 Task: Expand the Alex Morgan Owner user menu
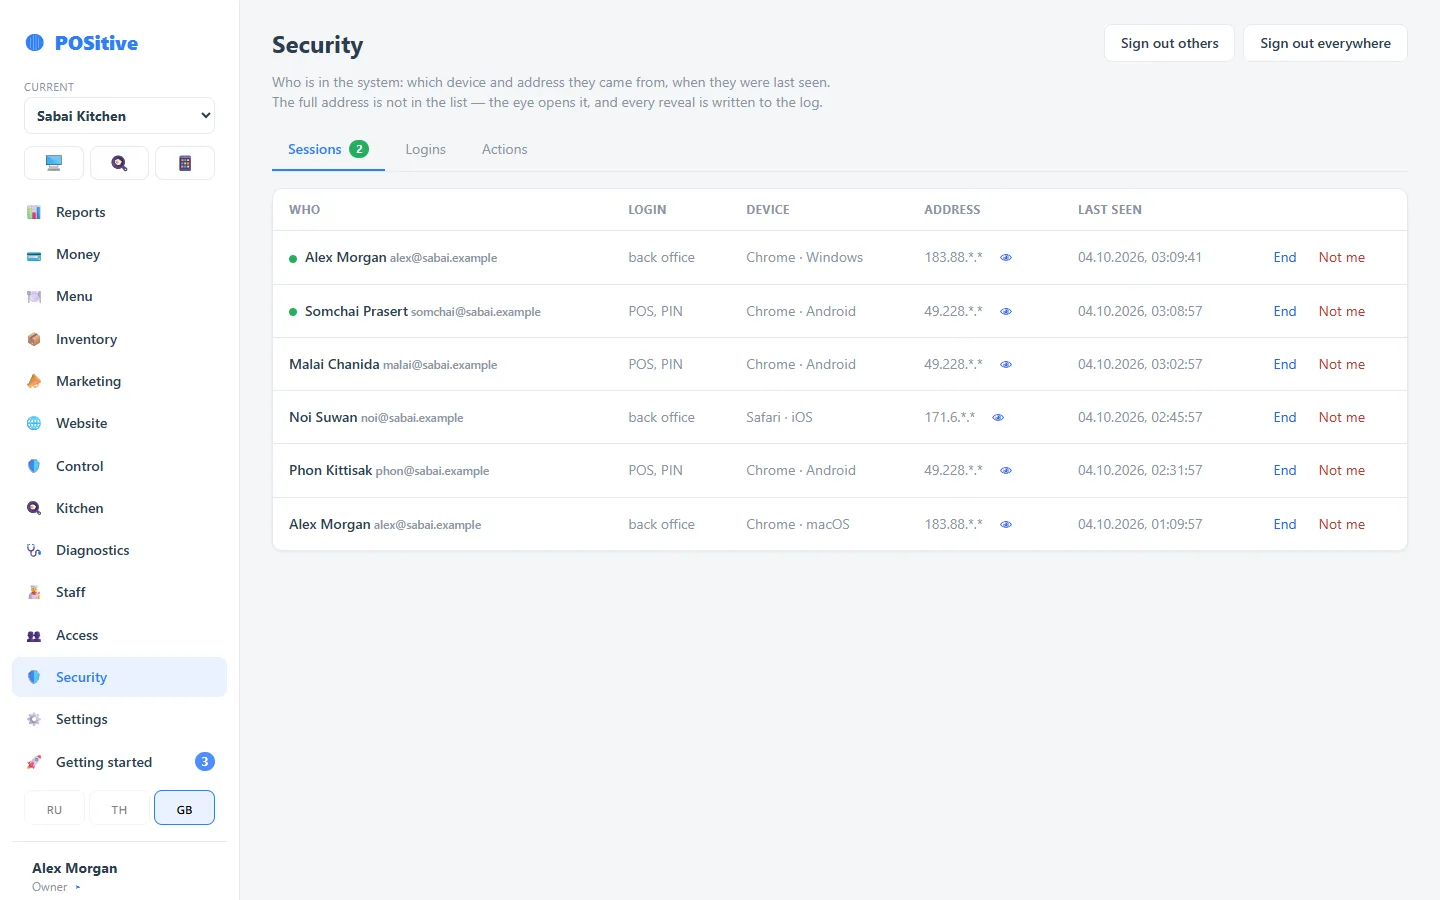pos(119,876)
